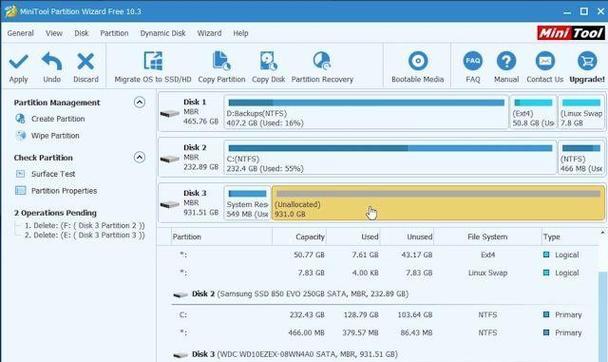This screenshot has height=362, width=608.
Task: Click the MiniTool app icon in title bar
Action: click(x=10, y=11)
